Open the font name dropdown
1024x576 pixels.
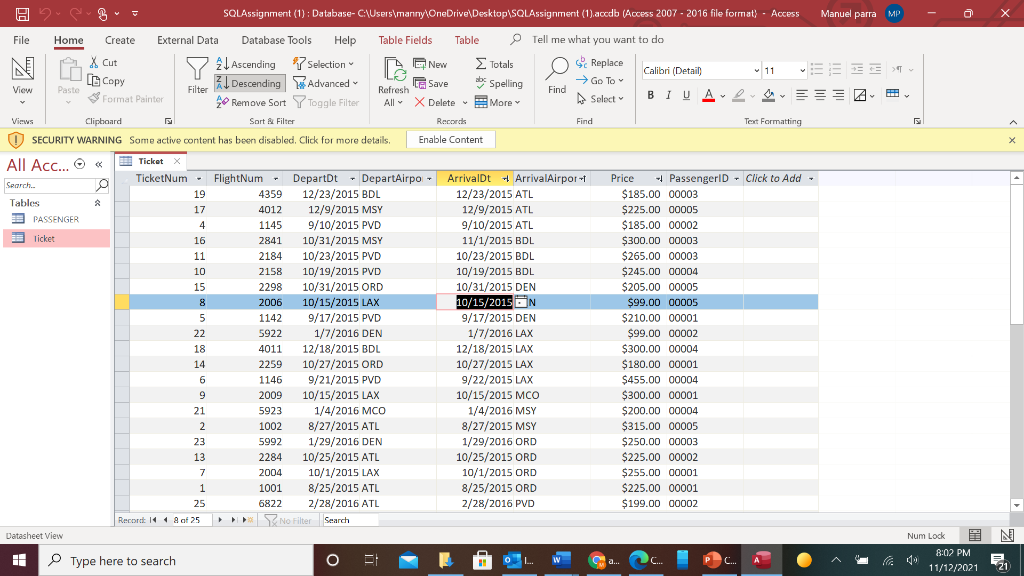(x=755, y=71)
